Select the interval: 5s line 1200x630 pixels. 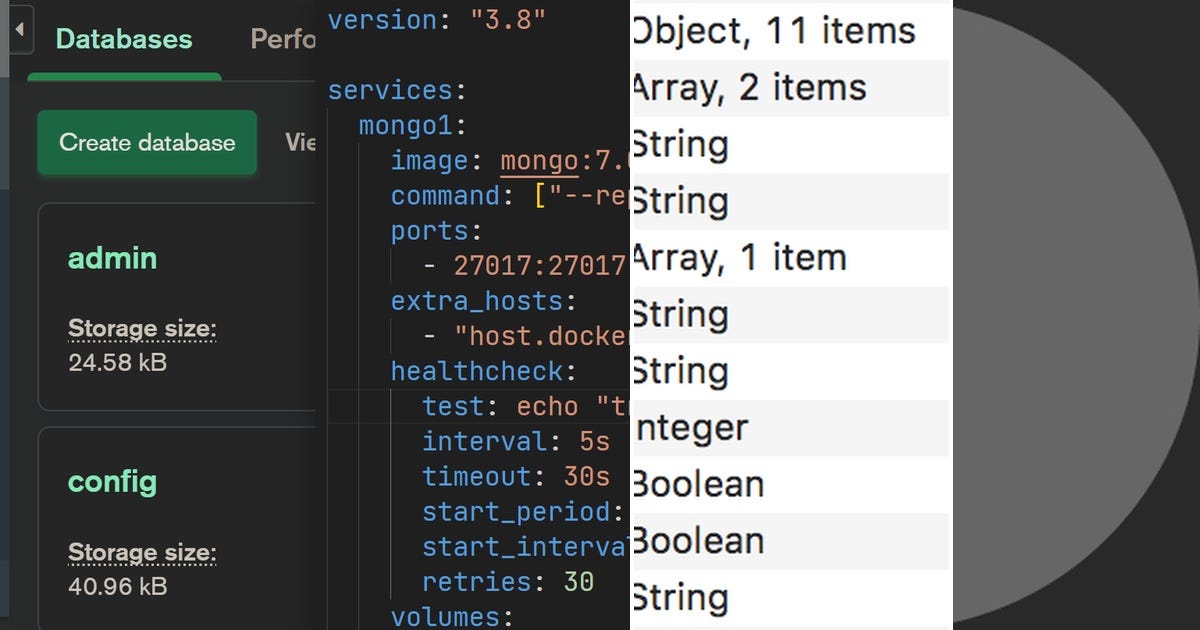(500, 441)
